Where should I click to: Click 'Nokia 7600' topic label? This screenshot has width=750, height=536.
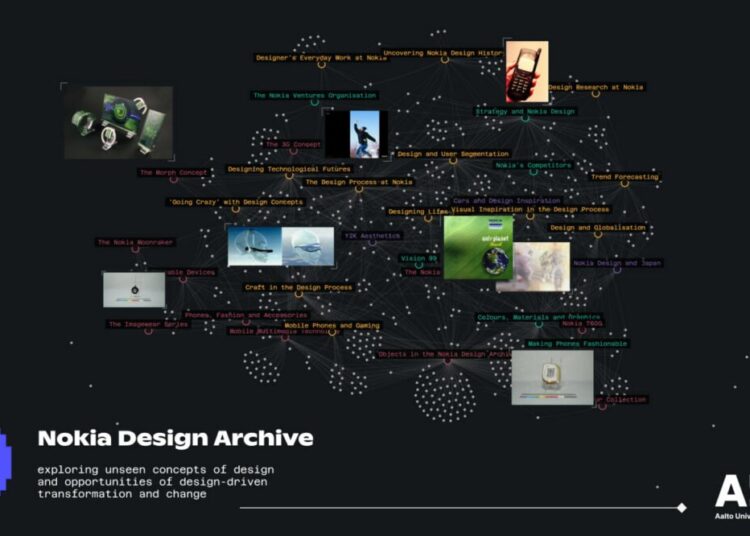[x=582, y=324]
